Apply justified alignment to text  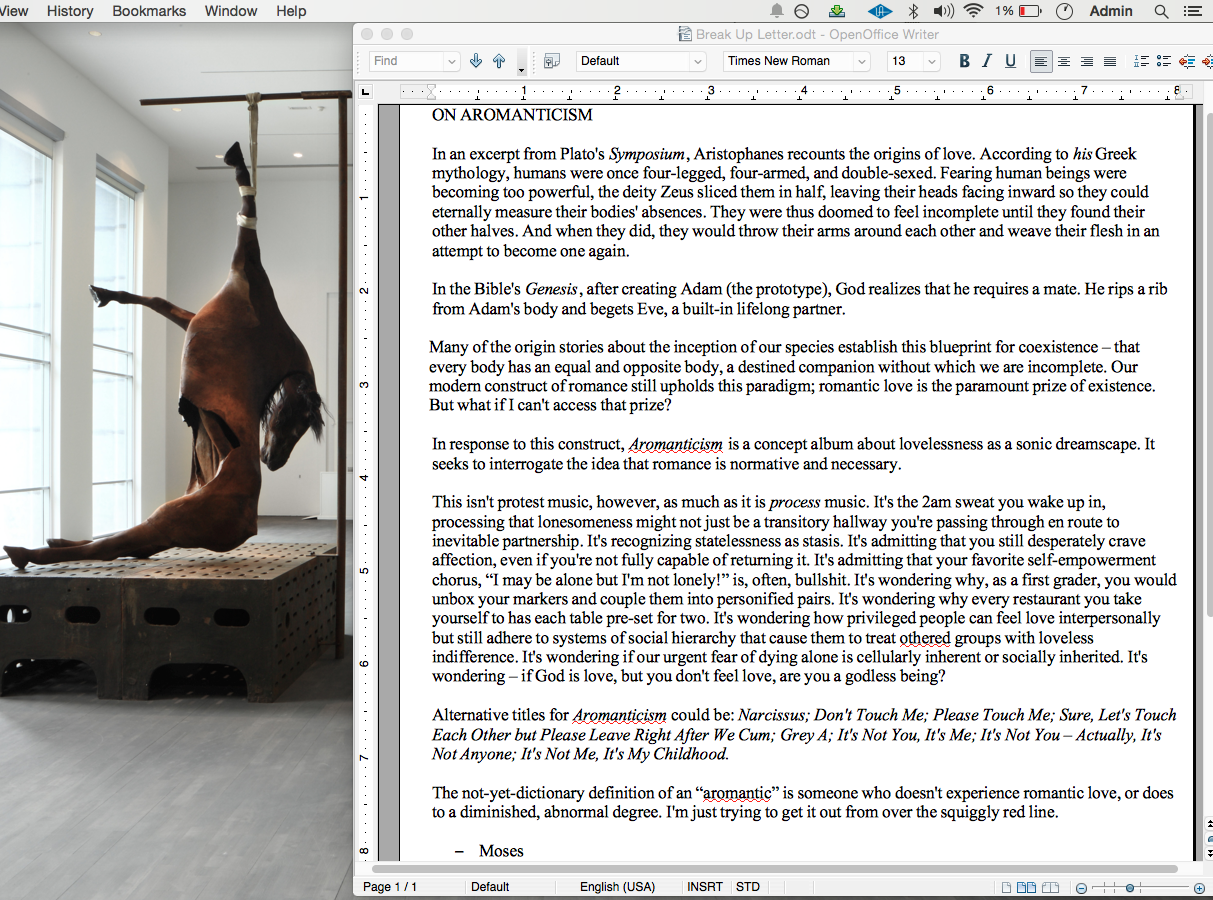point(1109,61)
